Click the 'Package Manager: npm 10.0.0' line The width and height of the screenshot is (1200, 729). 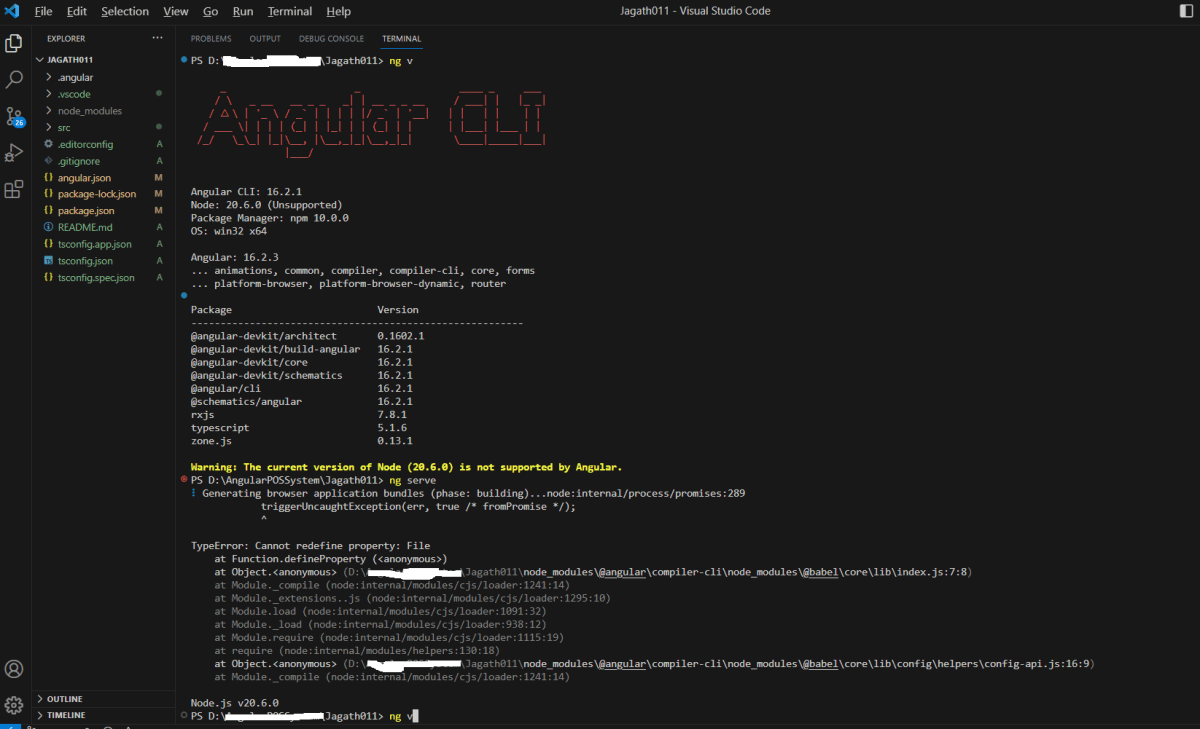coord(270,217)
